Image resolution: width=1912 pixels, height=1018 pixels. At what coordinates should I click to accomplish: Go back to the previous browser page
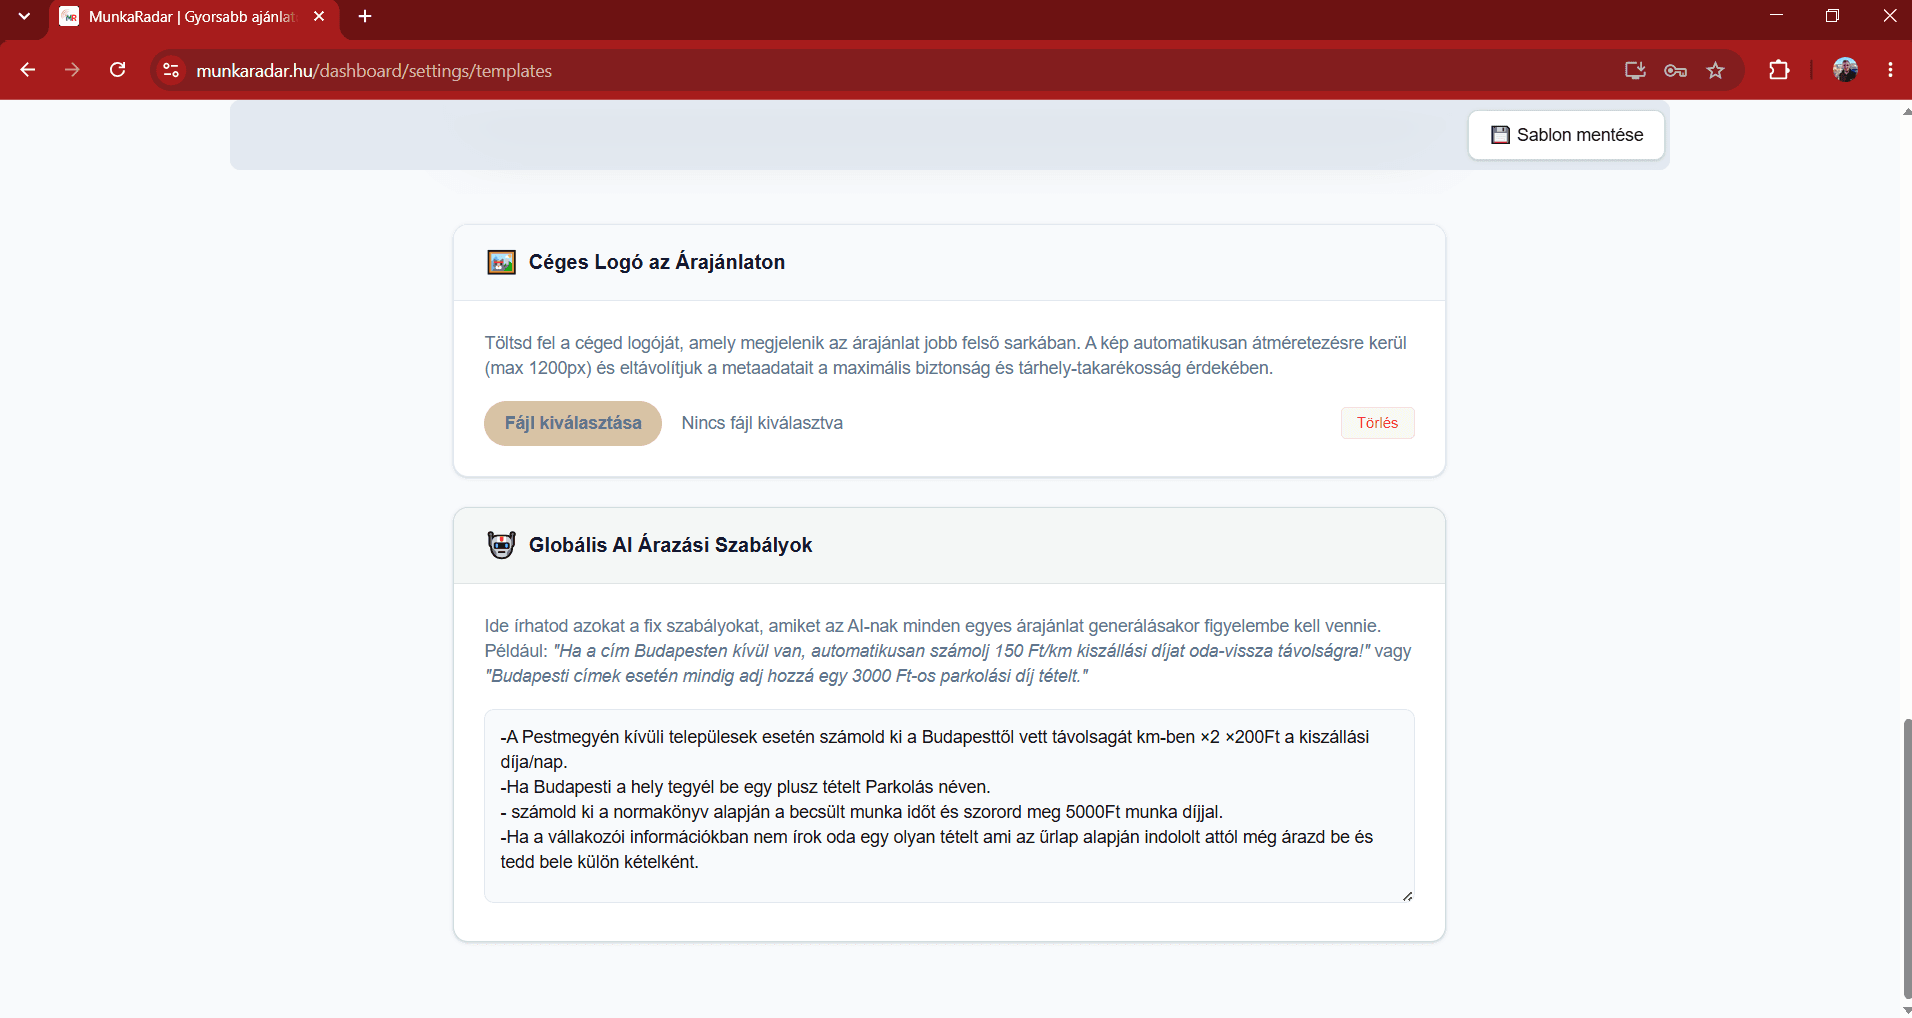pyautogui.click(x=28, y=70)
